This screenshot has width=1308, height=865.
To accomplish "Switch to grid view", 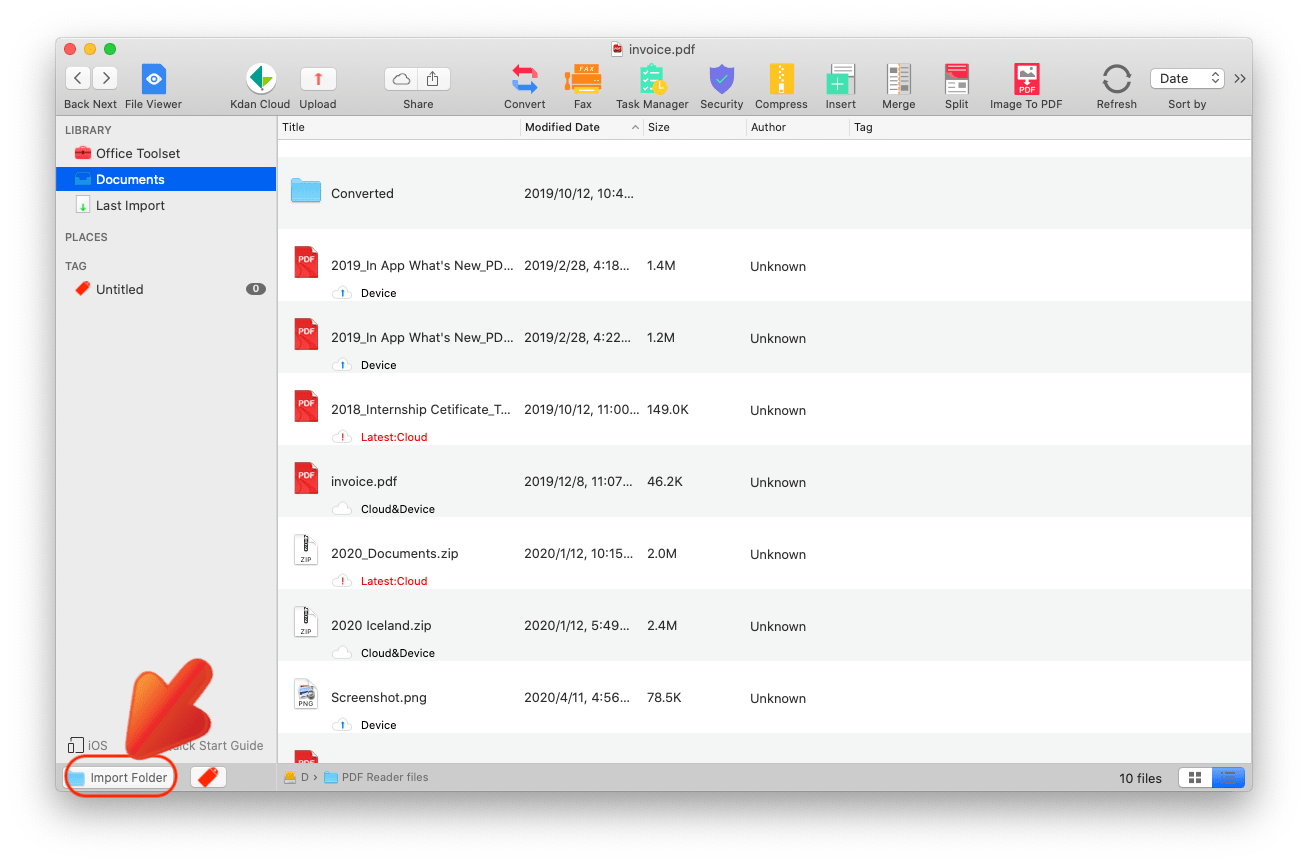I will coord(1194,777).
